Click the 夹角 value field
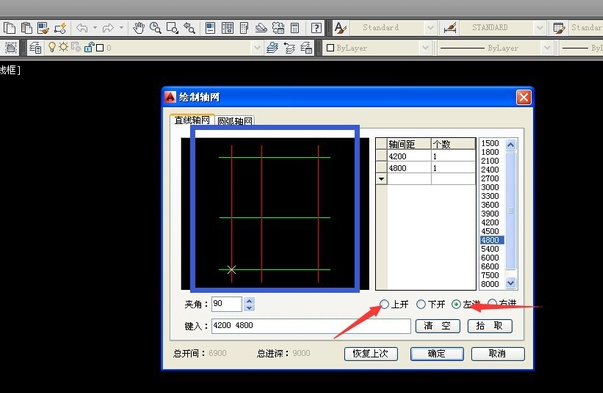Screen dimensions: 603x393 click(227, 304)
